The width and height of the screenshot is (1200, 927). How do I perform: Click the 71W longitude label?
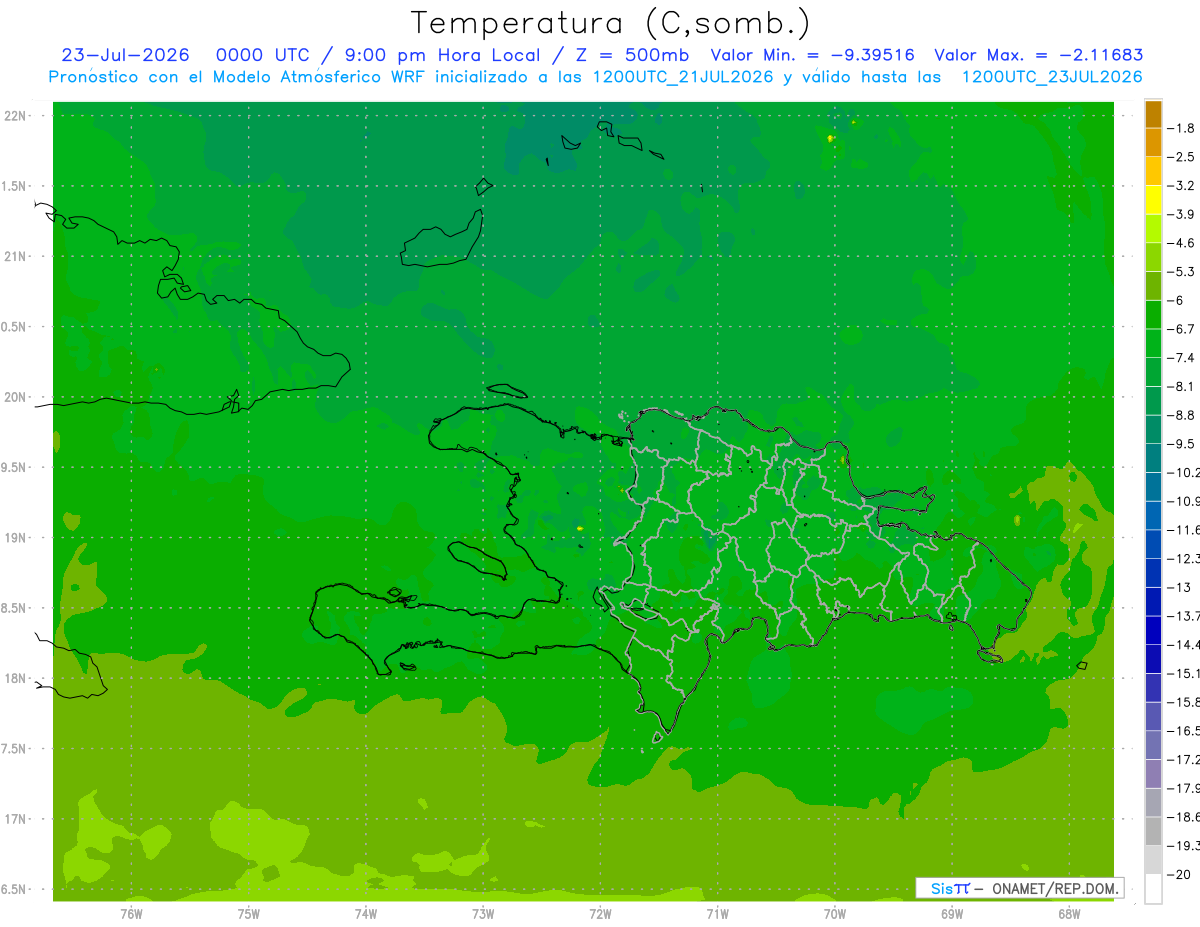pyautogui.click(x=717, y=914)
